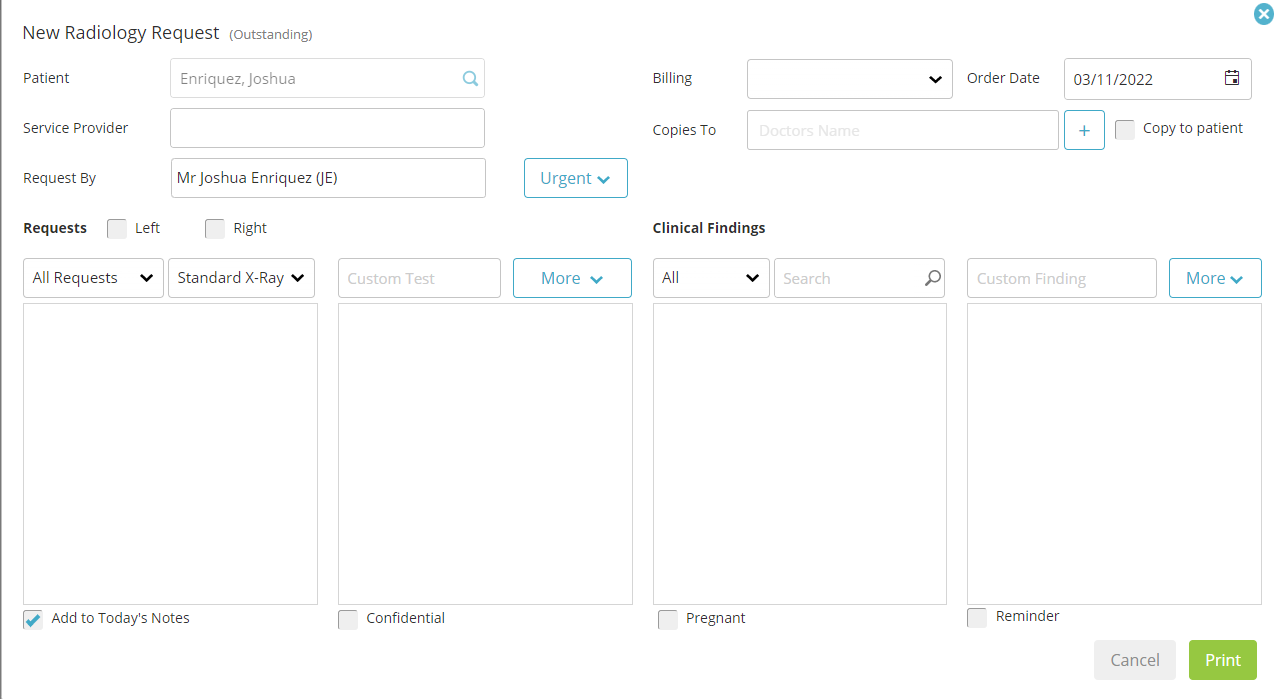Open the All Requests dropdown
1279x699 pixels.
tap(94, 278)
